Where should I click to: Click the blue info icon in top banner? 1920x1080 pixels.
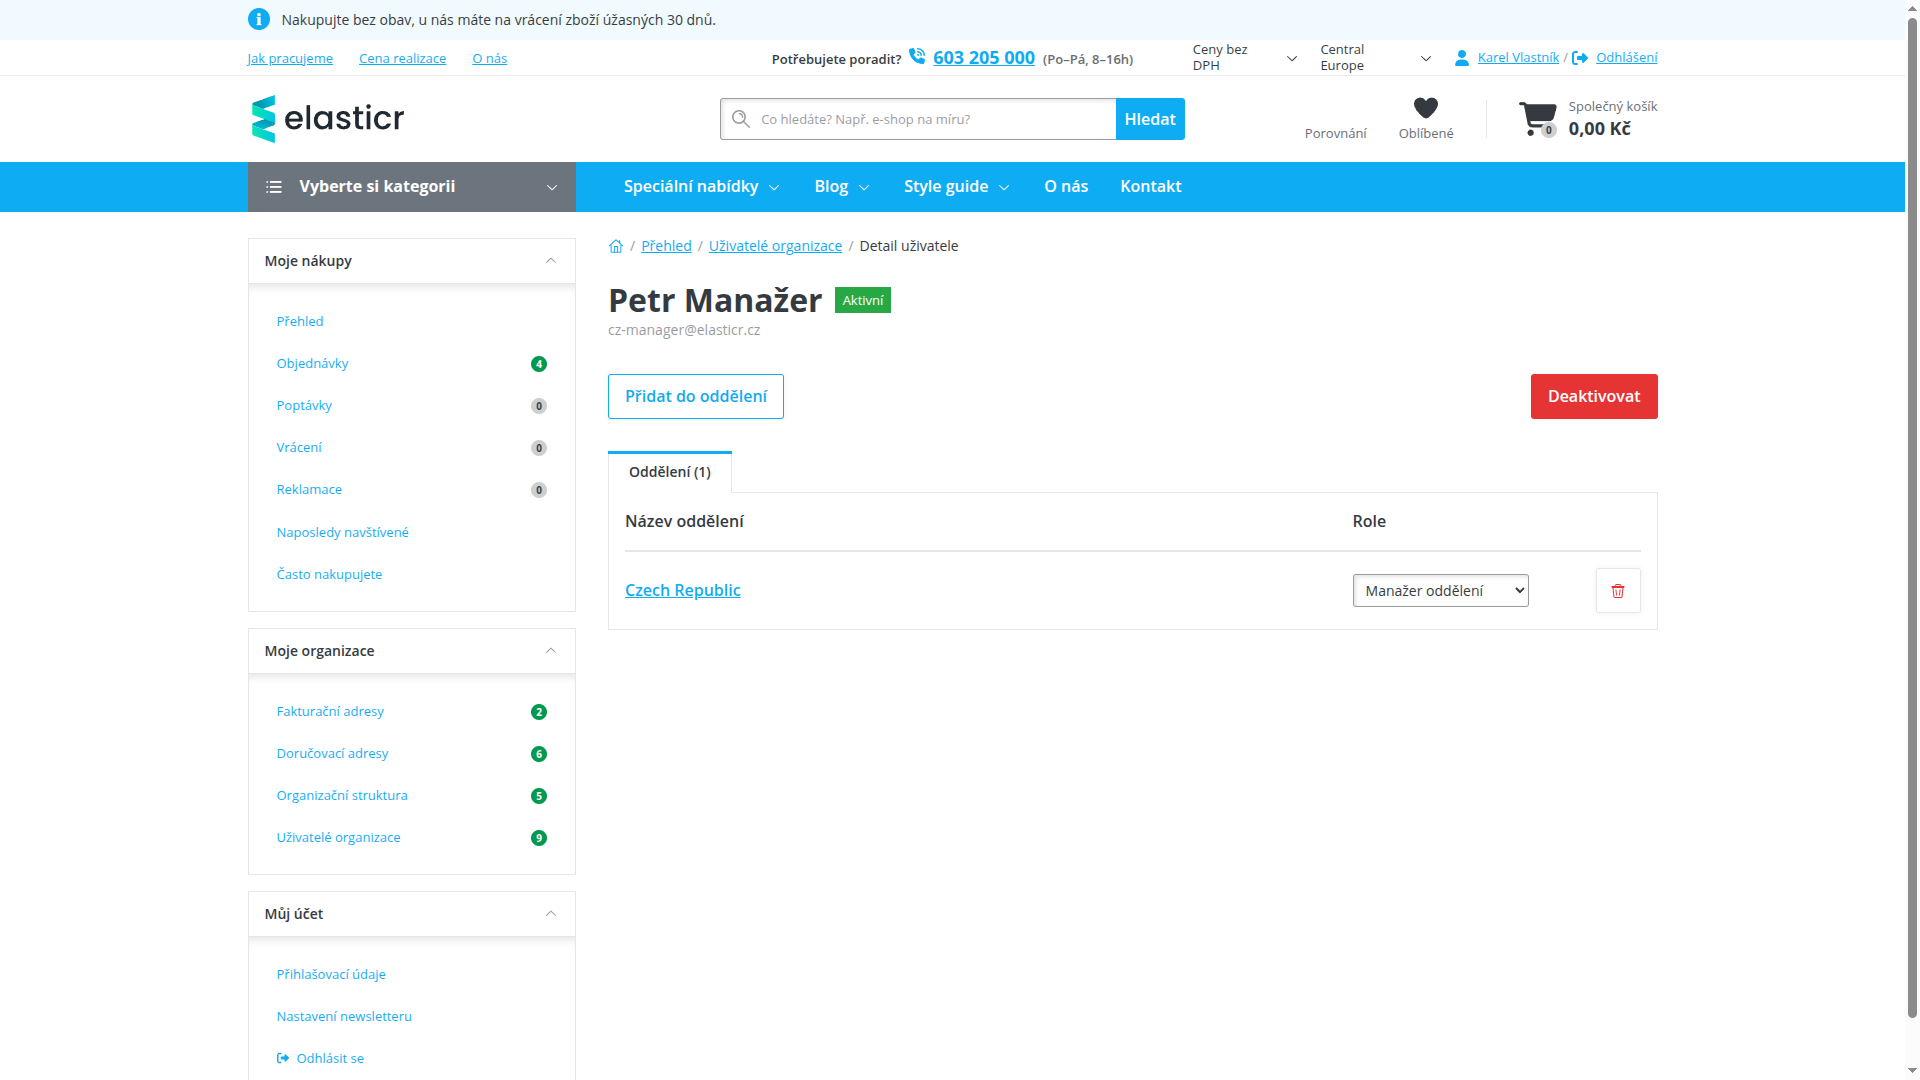[x=258, y=19]
